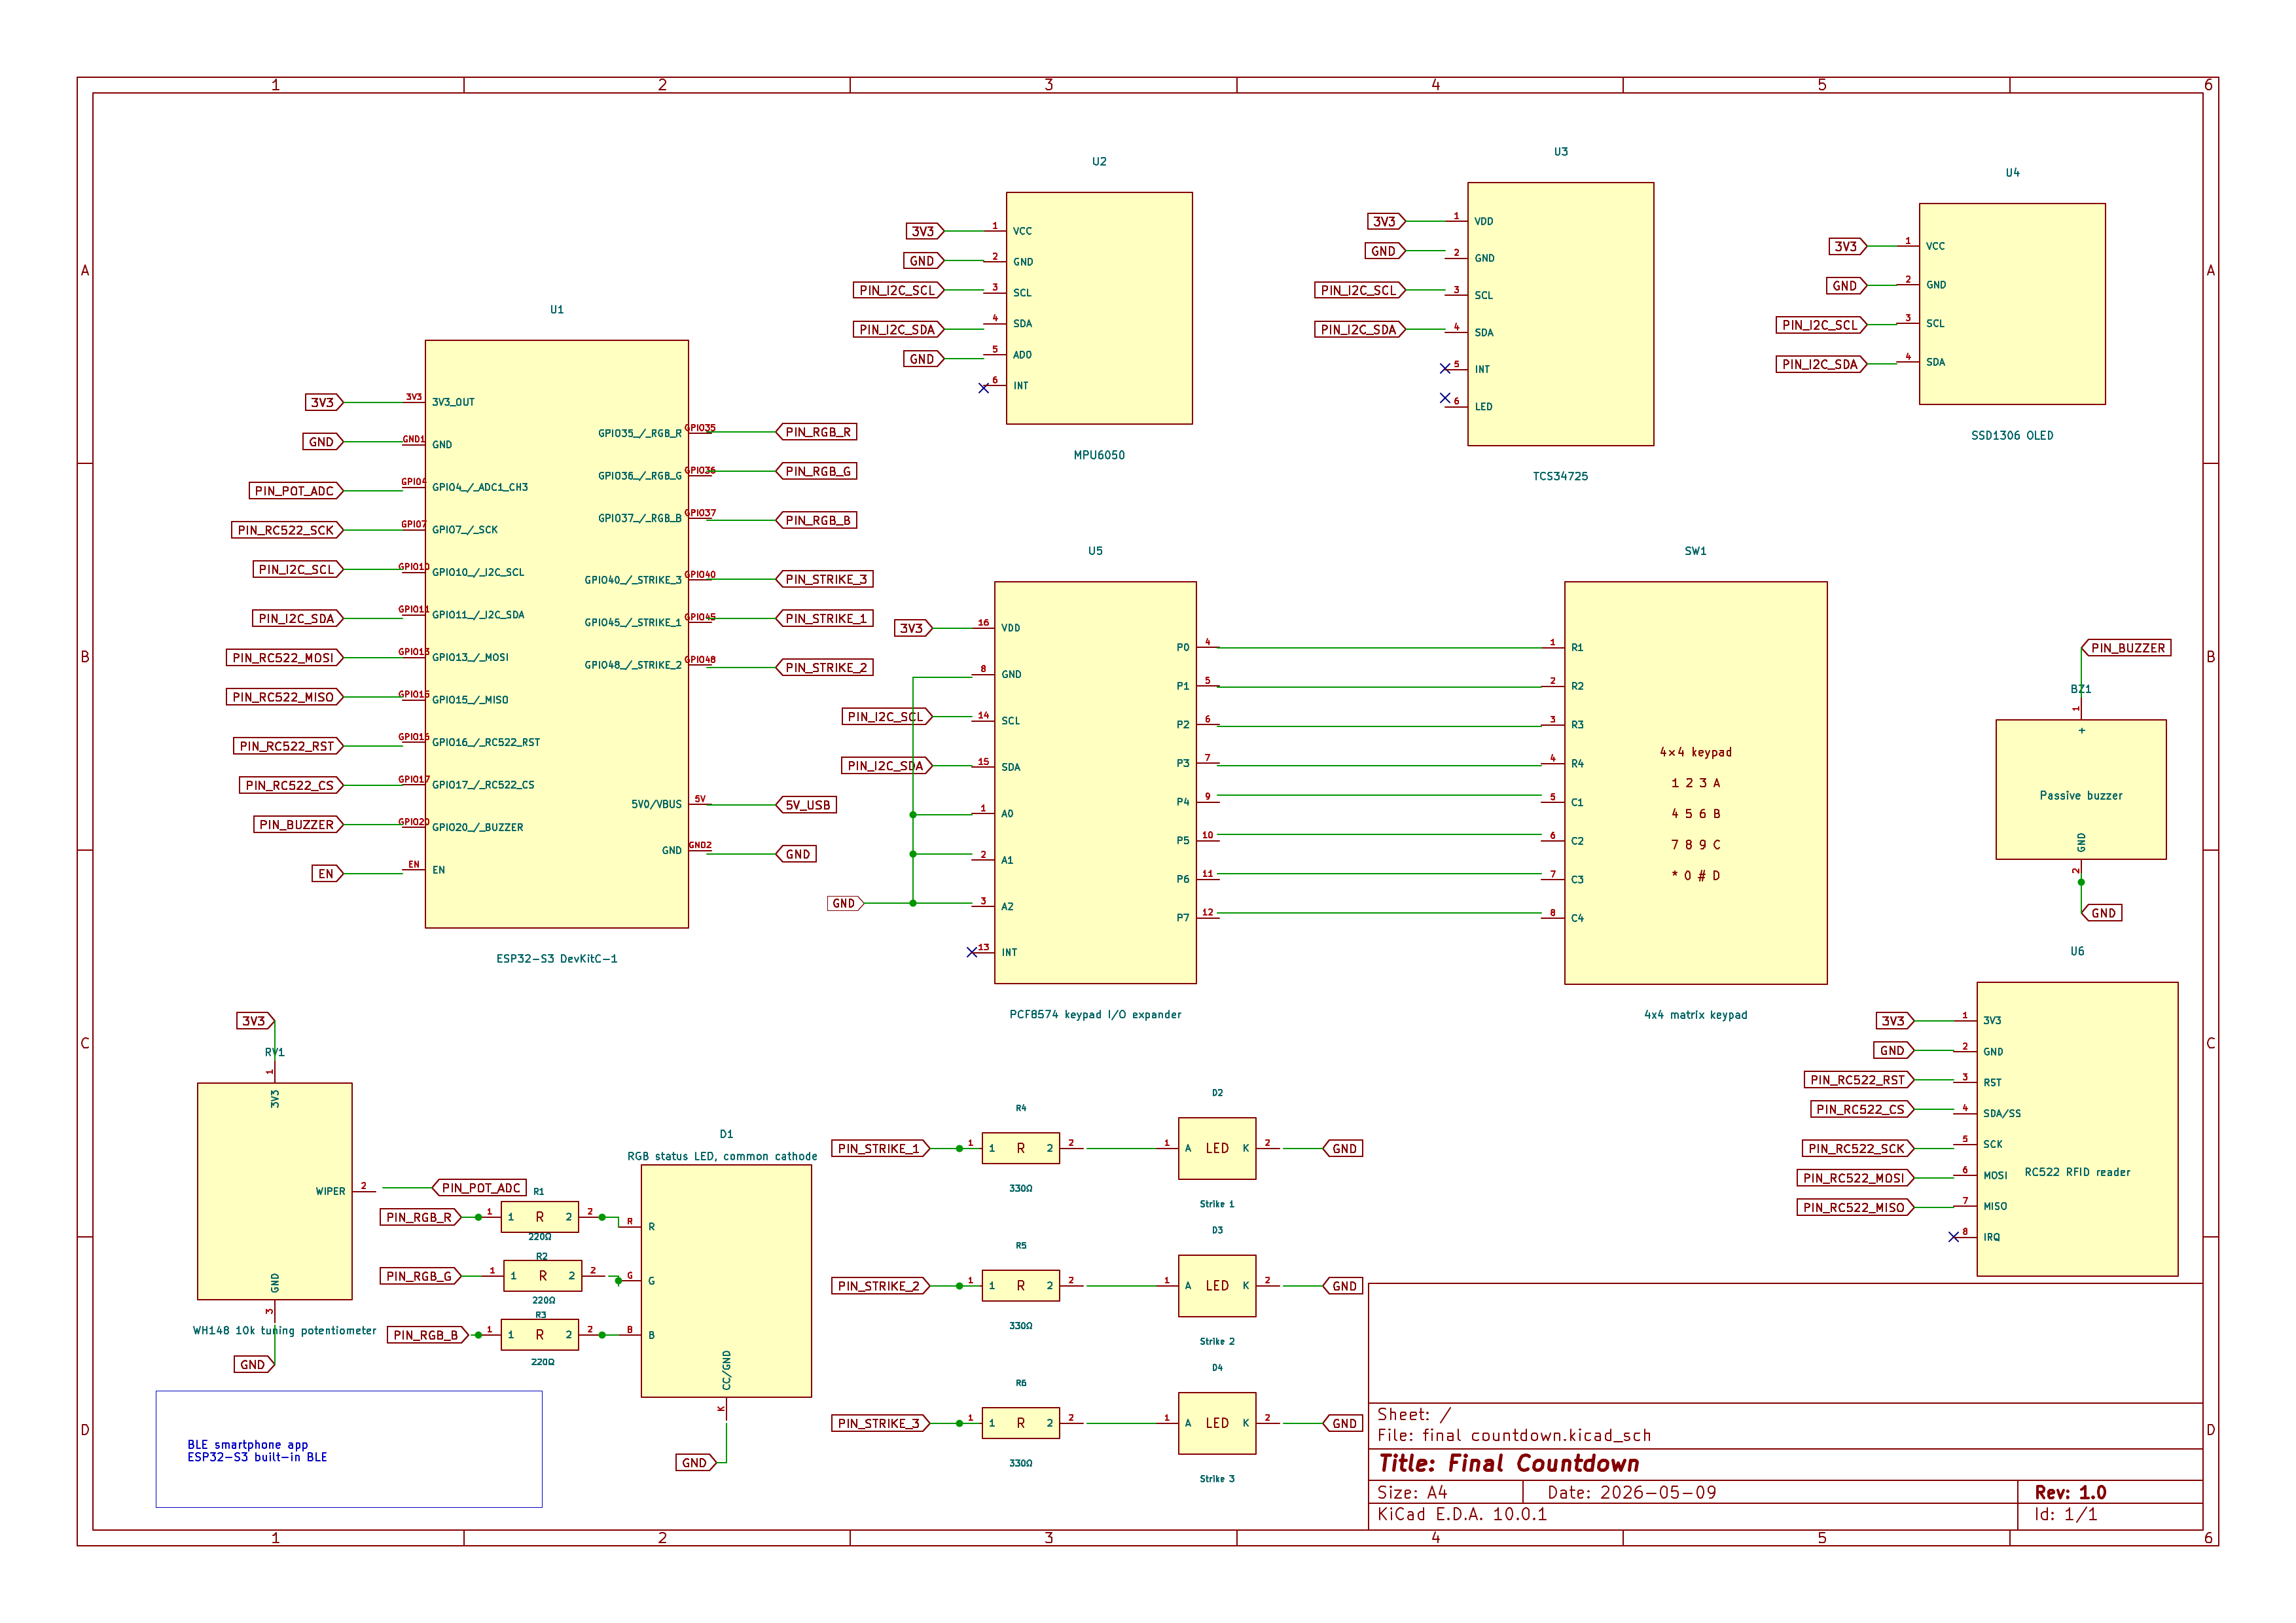
Task: Click the no-connect marker on TCS34725 INT pin
Action: [x=1445, y=369]
